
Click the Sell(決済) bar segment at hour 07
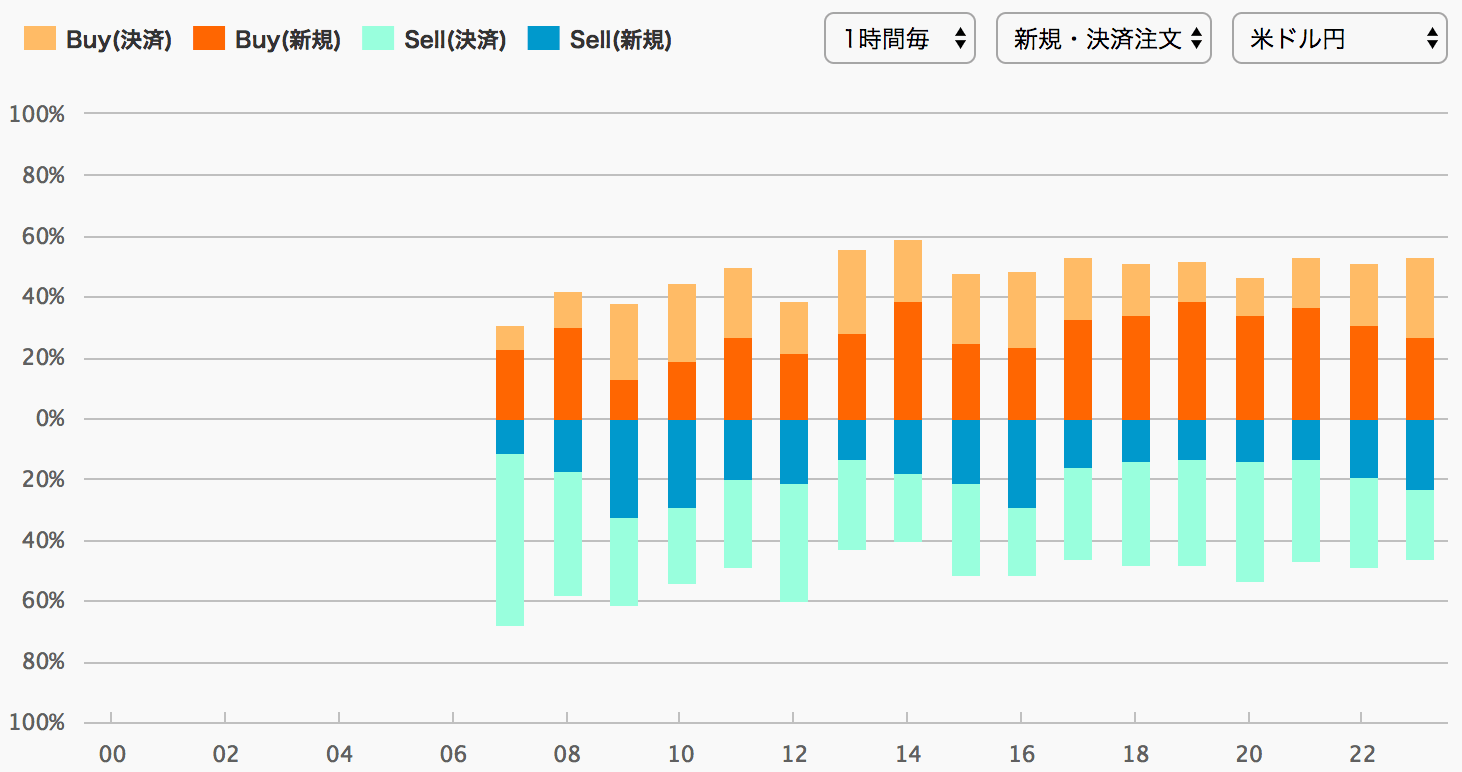pos(510,540)
